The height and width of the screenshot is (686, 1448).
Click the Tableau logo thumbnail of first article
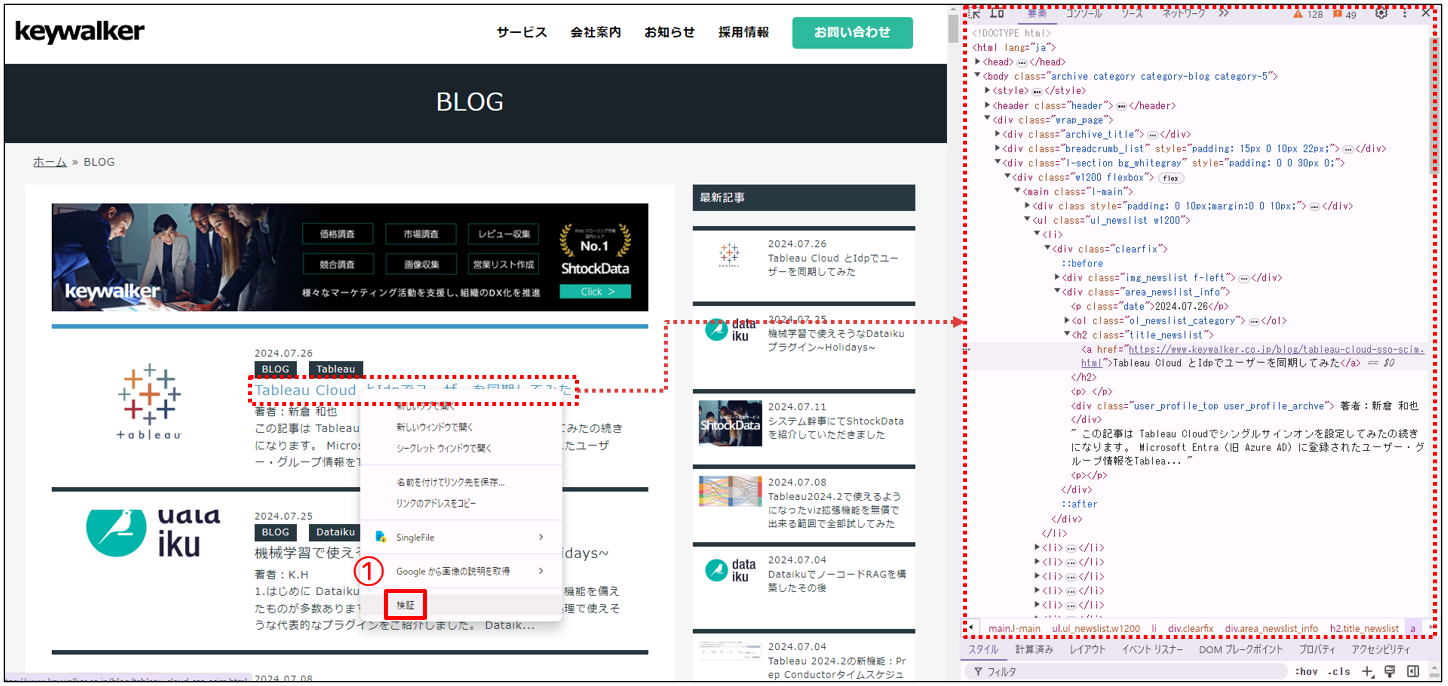point(149,401)
